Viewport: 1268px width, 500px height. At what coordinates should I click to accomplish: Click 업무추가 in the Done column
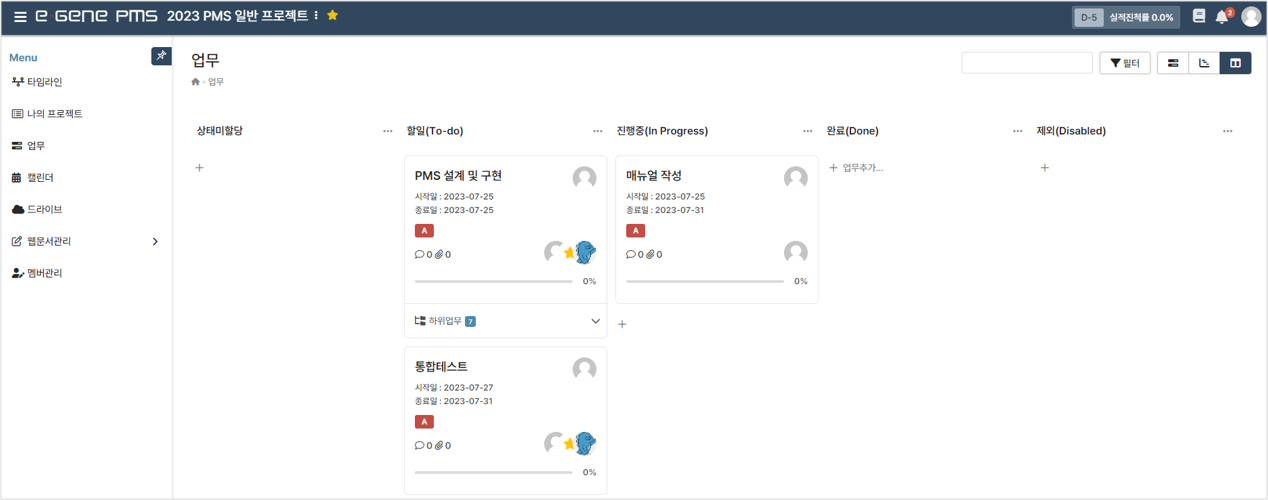856,168
